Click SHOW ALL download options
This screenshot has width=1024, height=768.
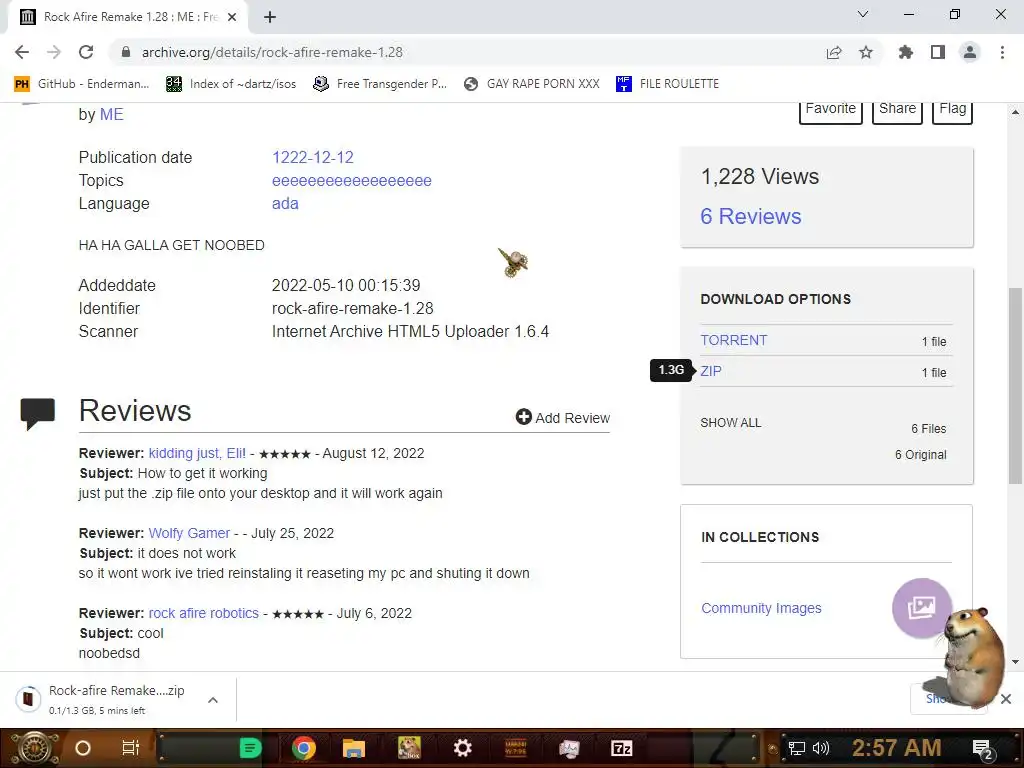tap(730, 423)
